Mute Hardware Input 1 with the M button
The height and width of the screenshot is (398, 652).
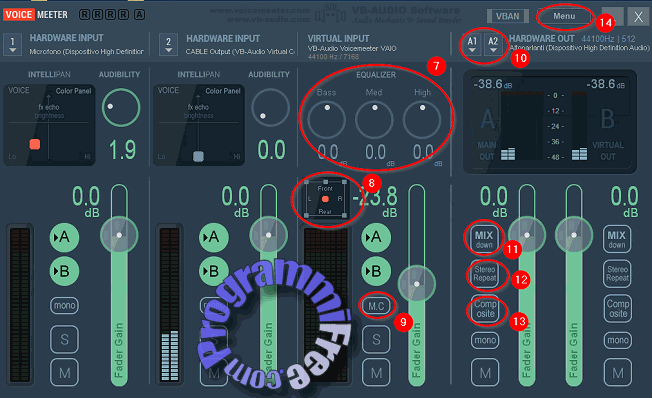(x=64, y=373)
